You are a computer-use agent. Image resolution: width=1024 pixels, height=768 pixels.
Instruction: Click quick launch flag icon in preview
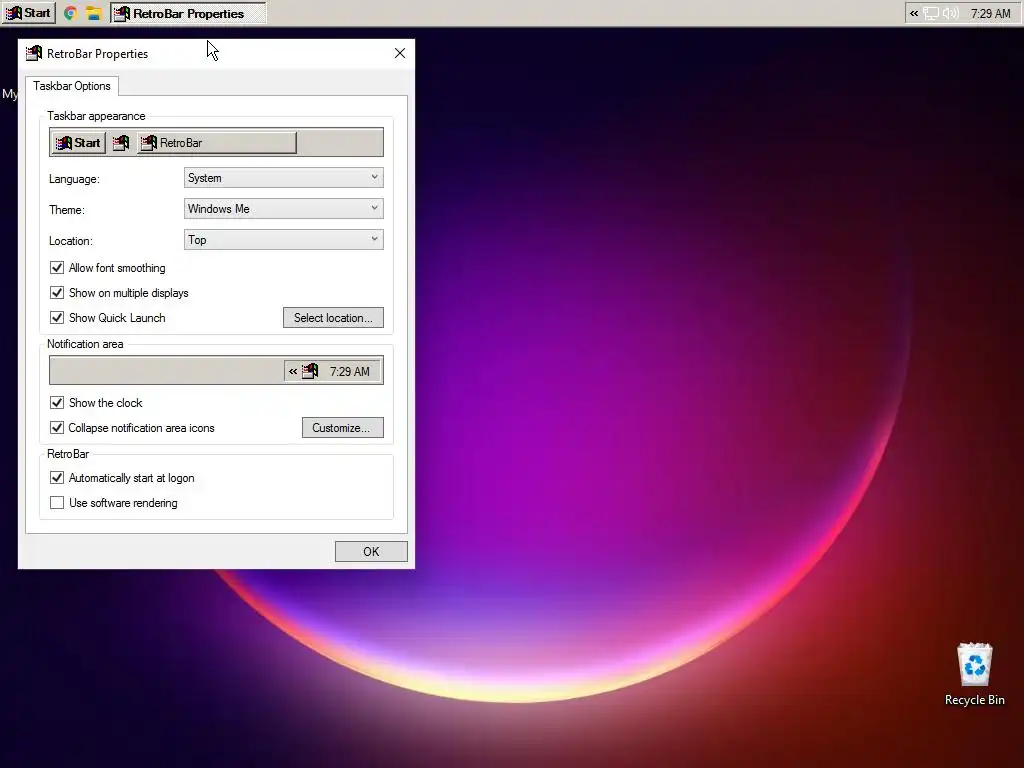[121, 142]
